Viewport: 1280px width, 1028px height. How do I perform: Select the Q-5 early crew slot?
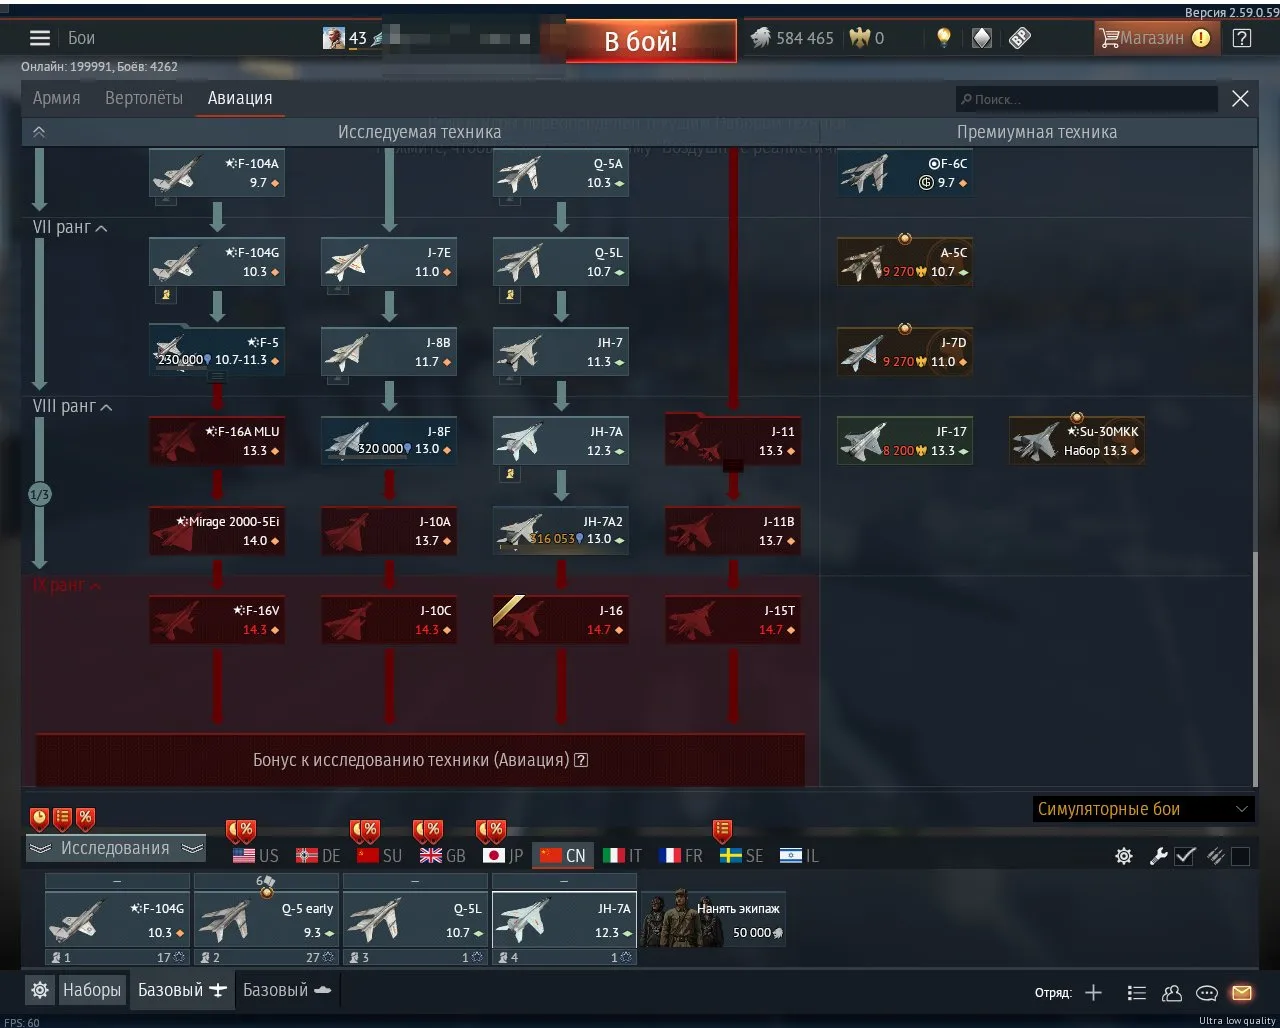pyautogui.click(x=266, y=919)
